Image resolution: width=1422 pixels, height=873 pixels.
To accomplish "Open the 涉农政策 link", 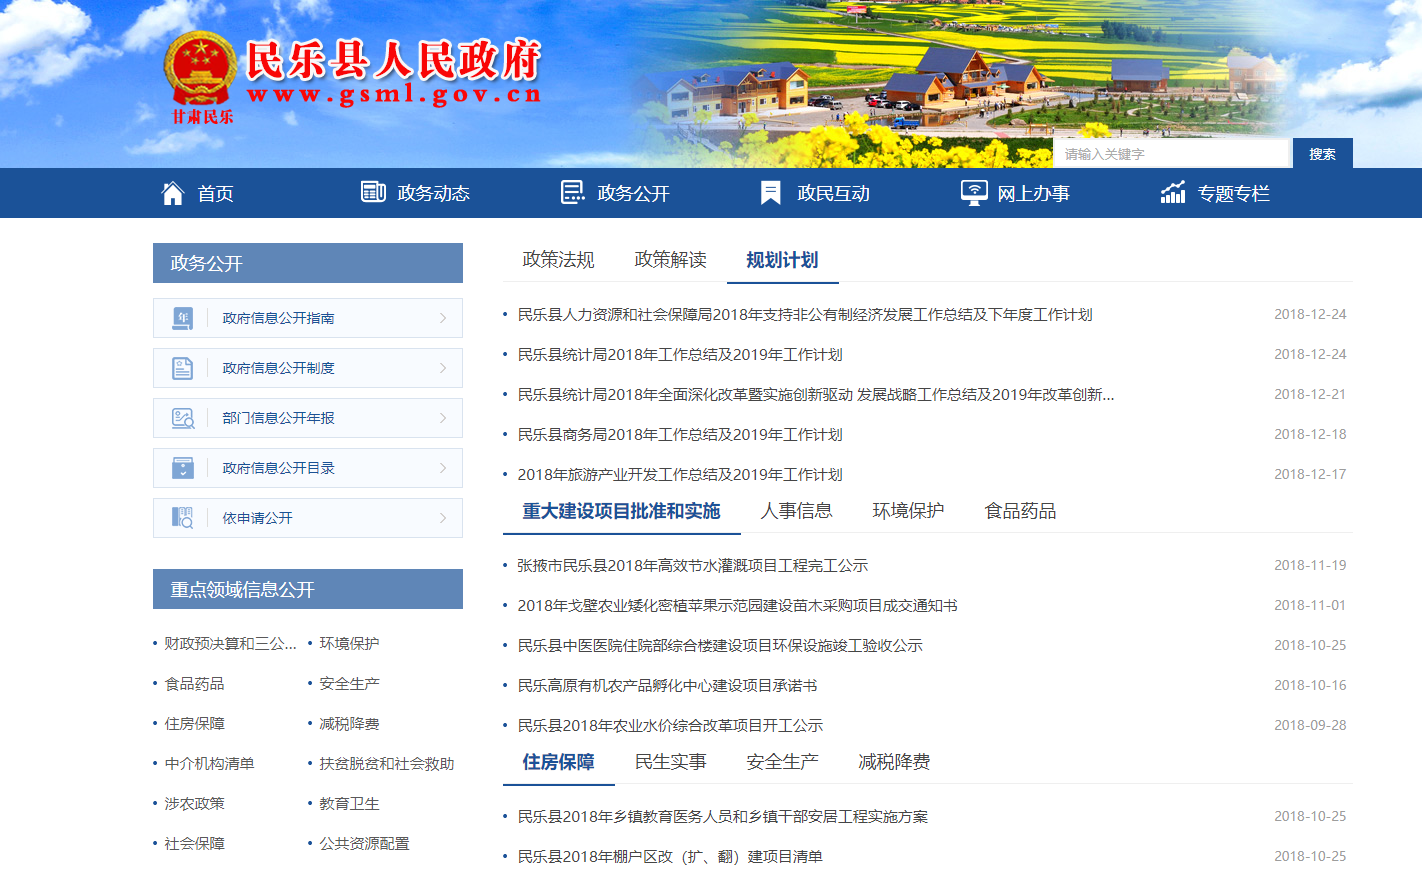I will coord(194,803).
